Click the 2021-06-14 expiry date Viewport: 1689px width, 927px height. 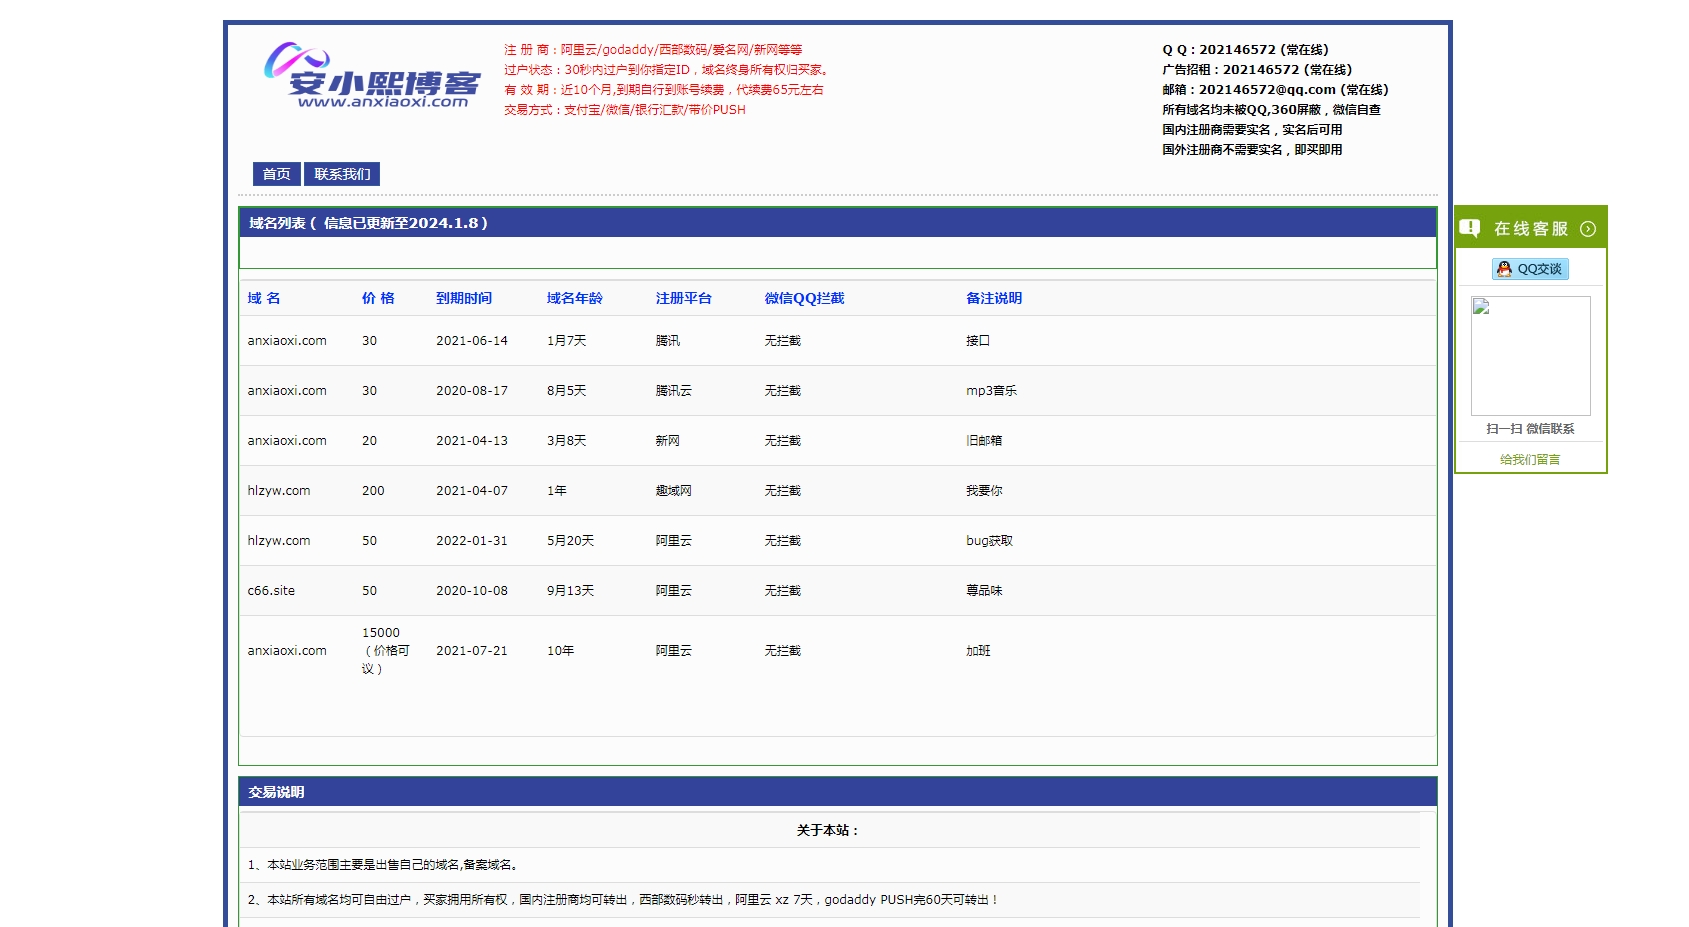(x=472, y=341)
